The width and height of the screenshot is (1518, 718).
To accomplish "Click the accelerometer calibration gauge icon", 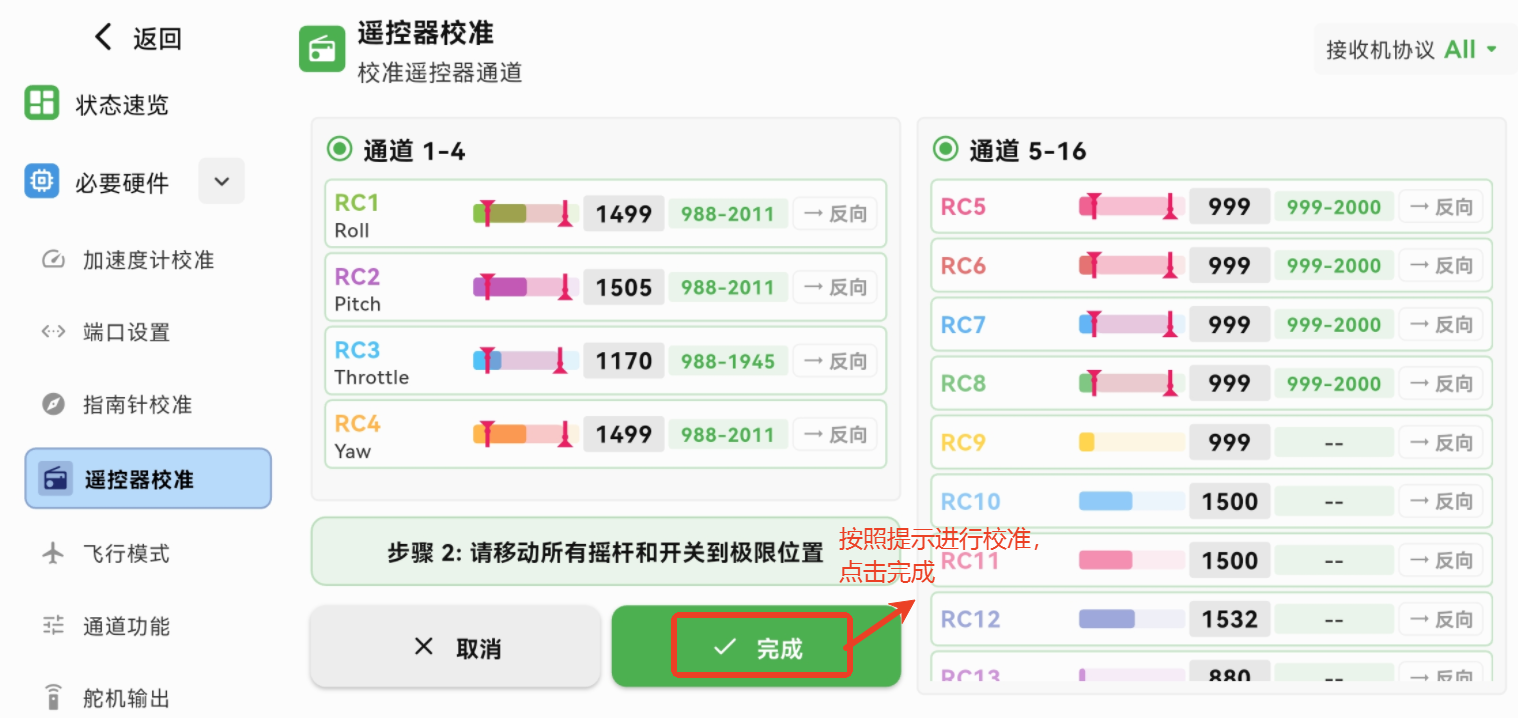I will (x=53, y=260).
